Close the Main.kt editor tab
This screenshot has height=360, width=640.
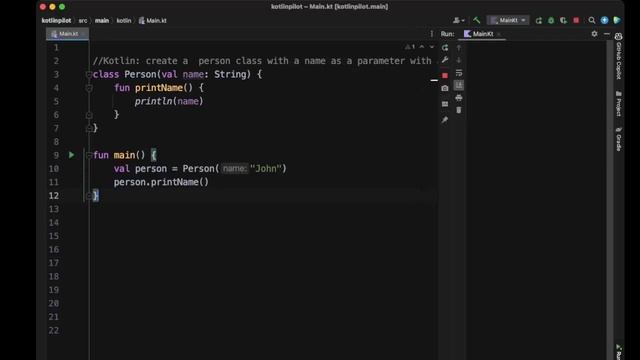[83, 34]
